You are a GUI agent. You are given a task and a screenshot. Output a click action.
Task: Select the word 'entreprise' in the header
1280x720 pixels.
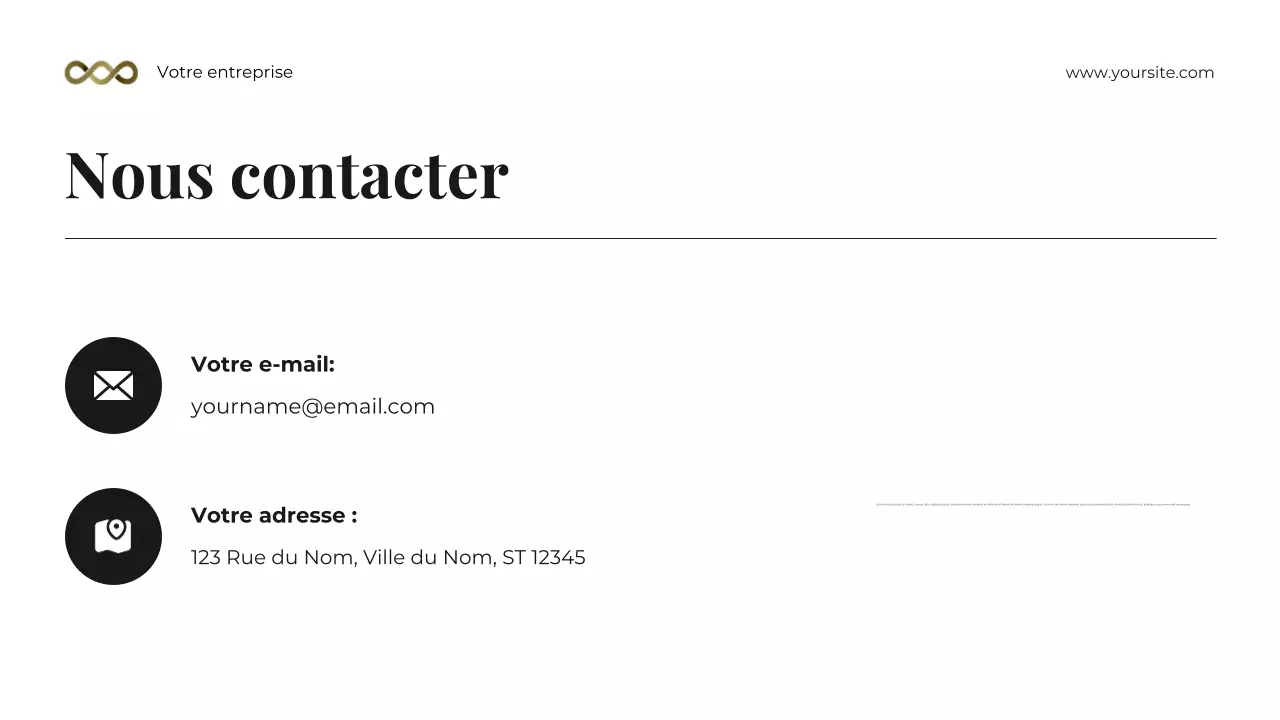tap(250, 72)
